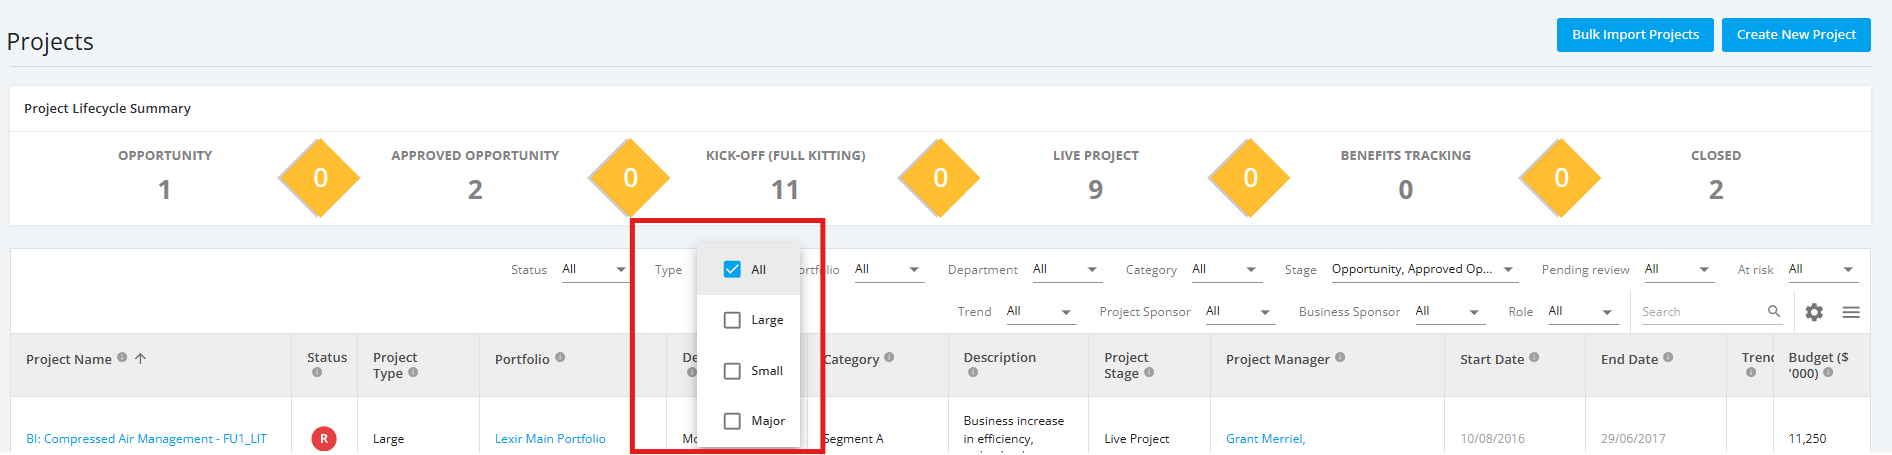Select the Opportunity stage count 1

point(165,189)
